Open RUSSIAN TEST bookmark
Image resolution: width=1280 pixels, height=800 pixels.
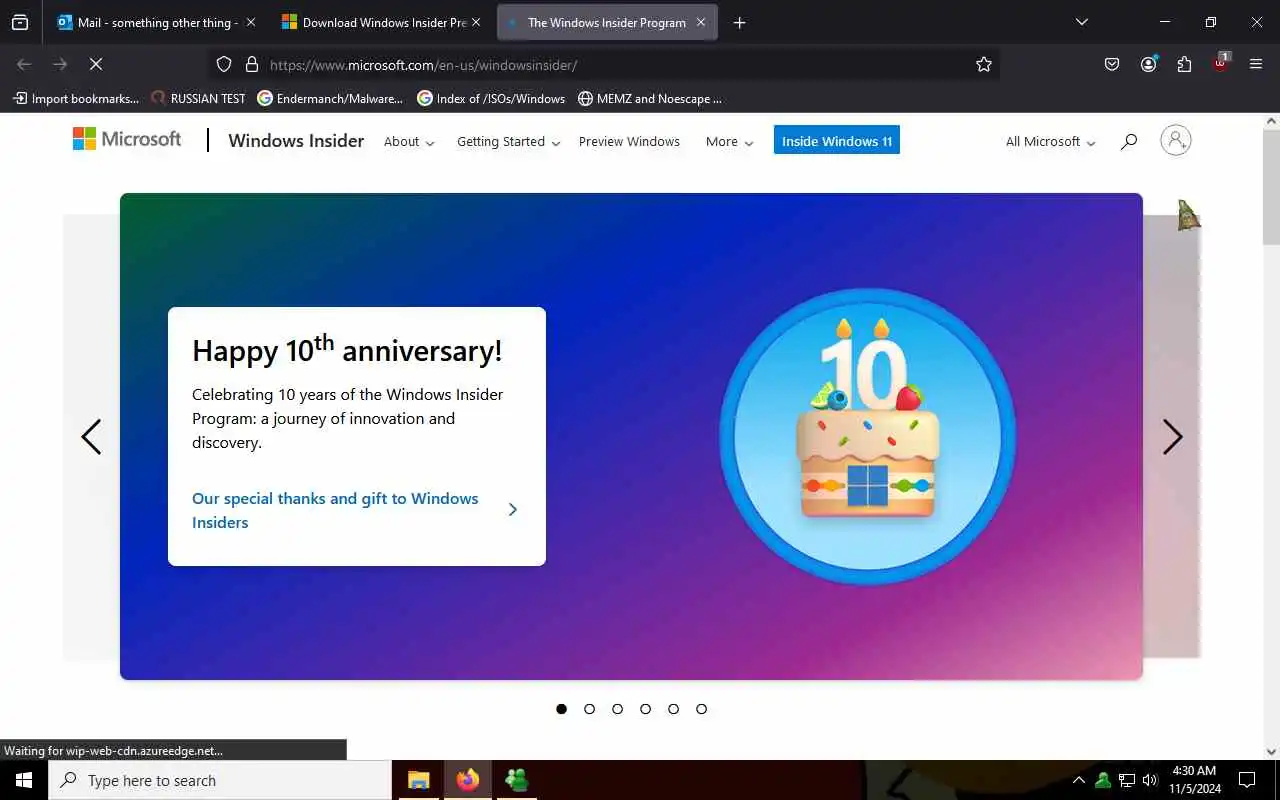[x=198, y=98]
